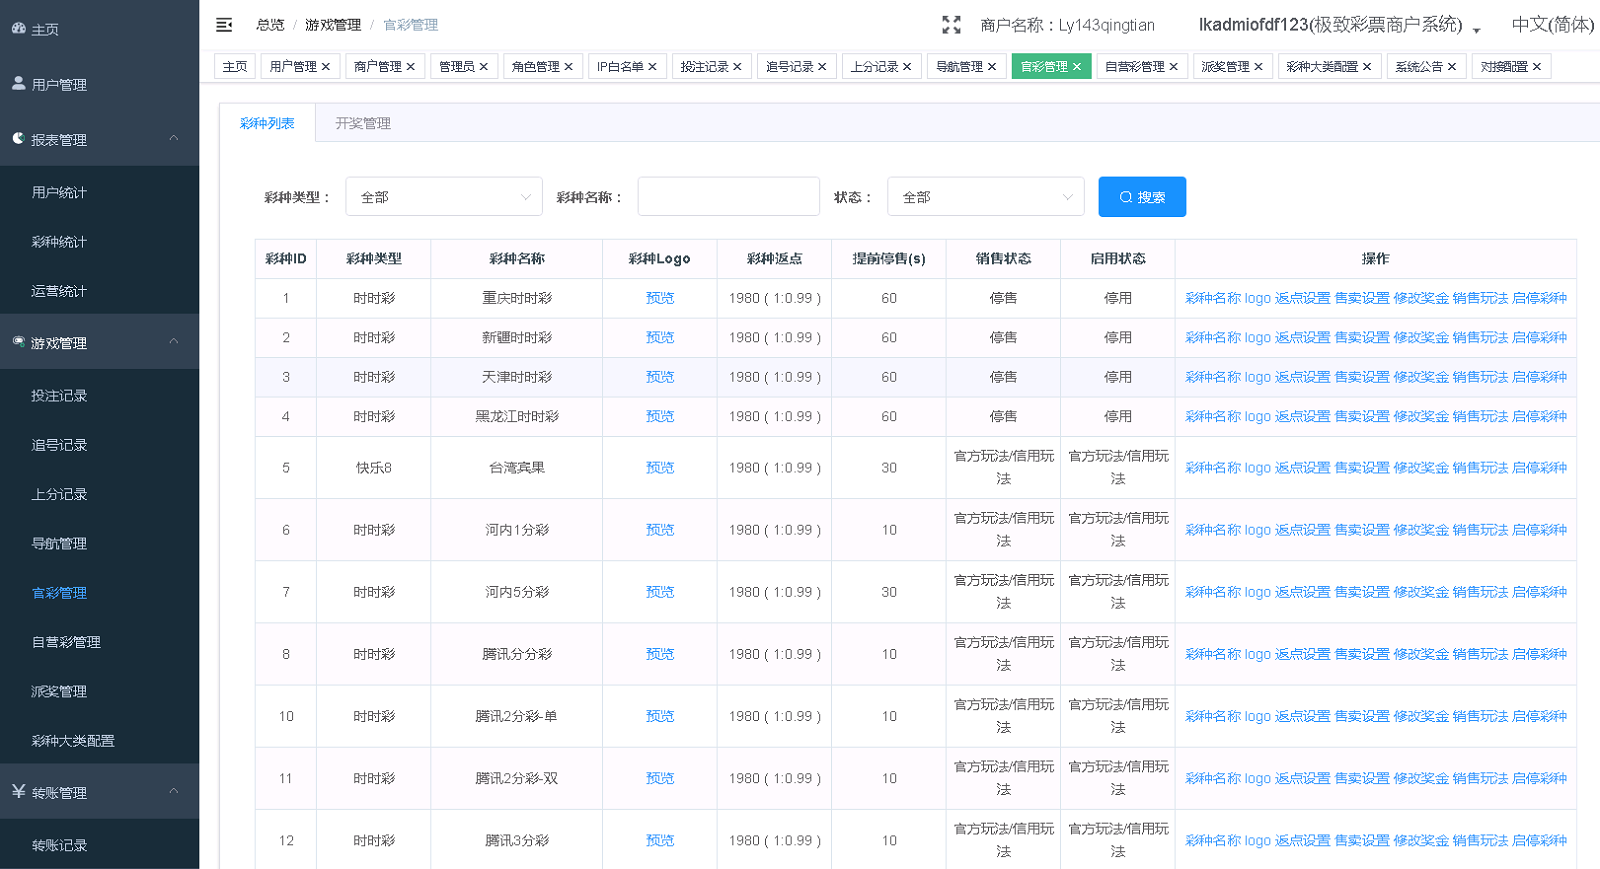Close the 用户管理 tab with its X
1600x869 pixels.
[x=326, y=67]
